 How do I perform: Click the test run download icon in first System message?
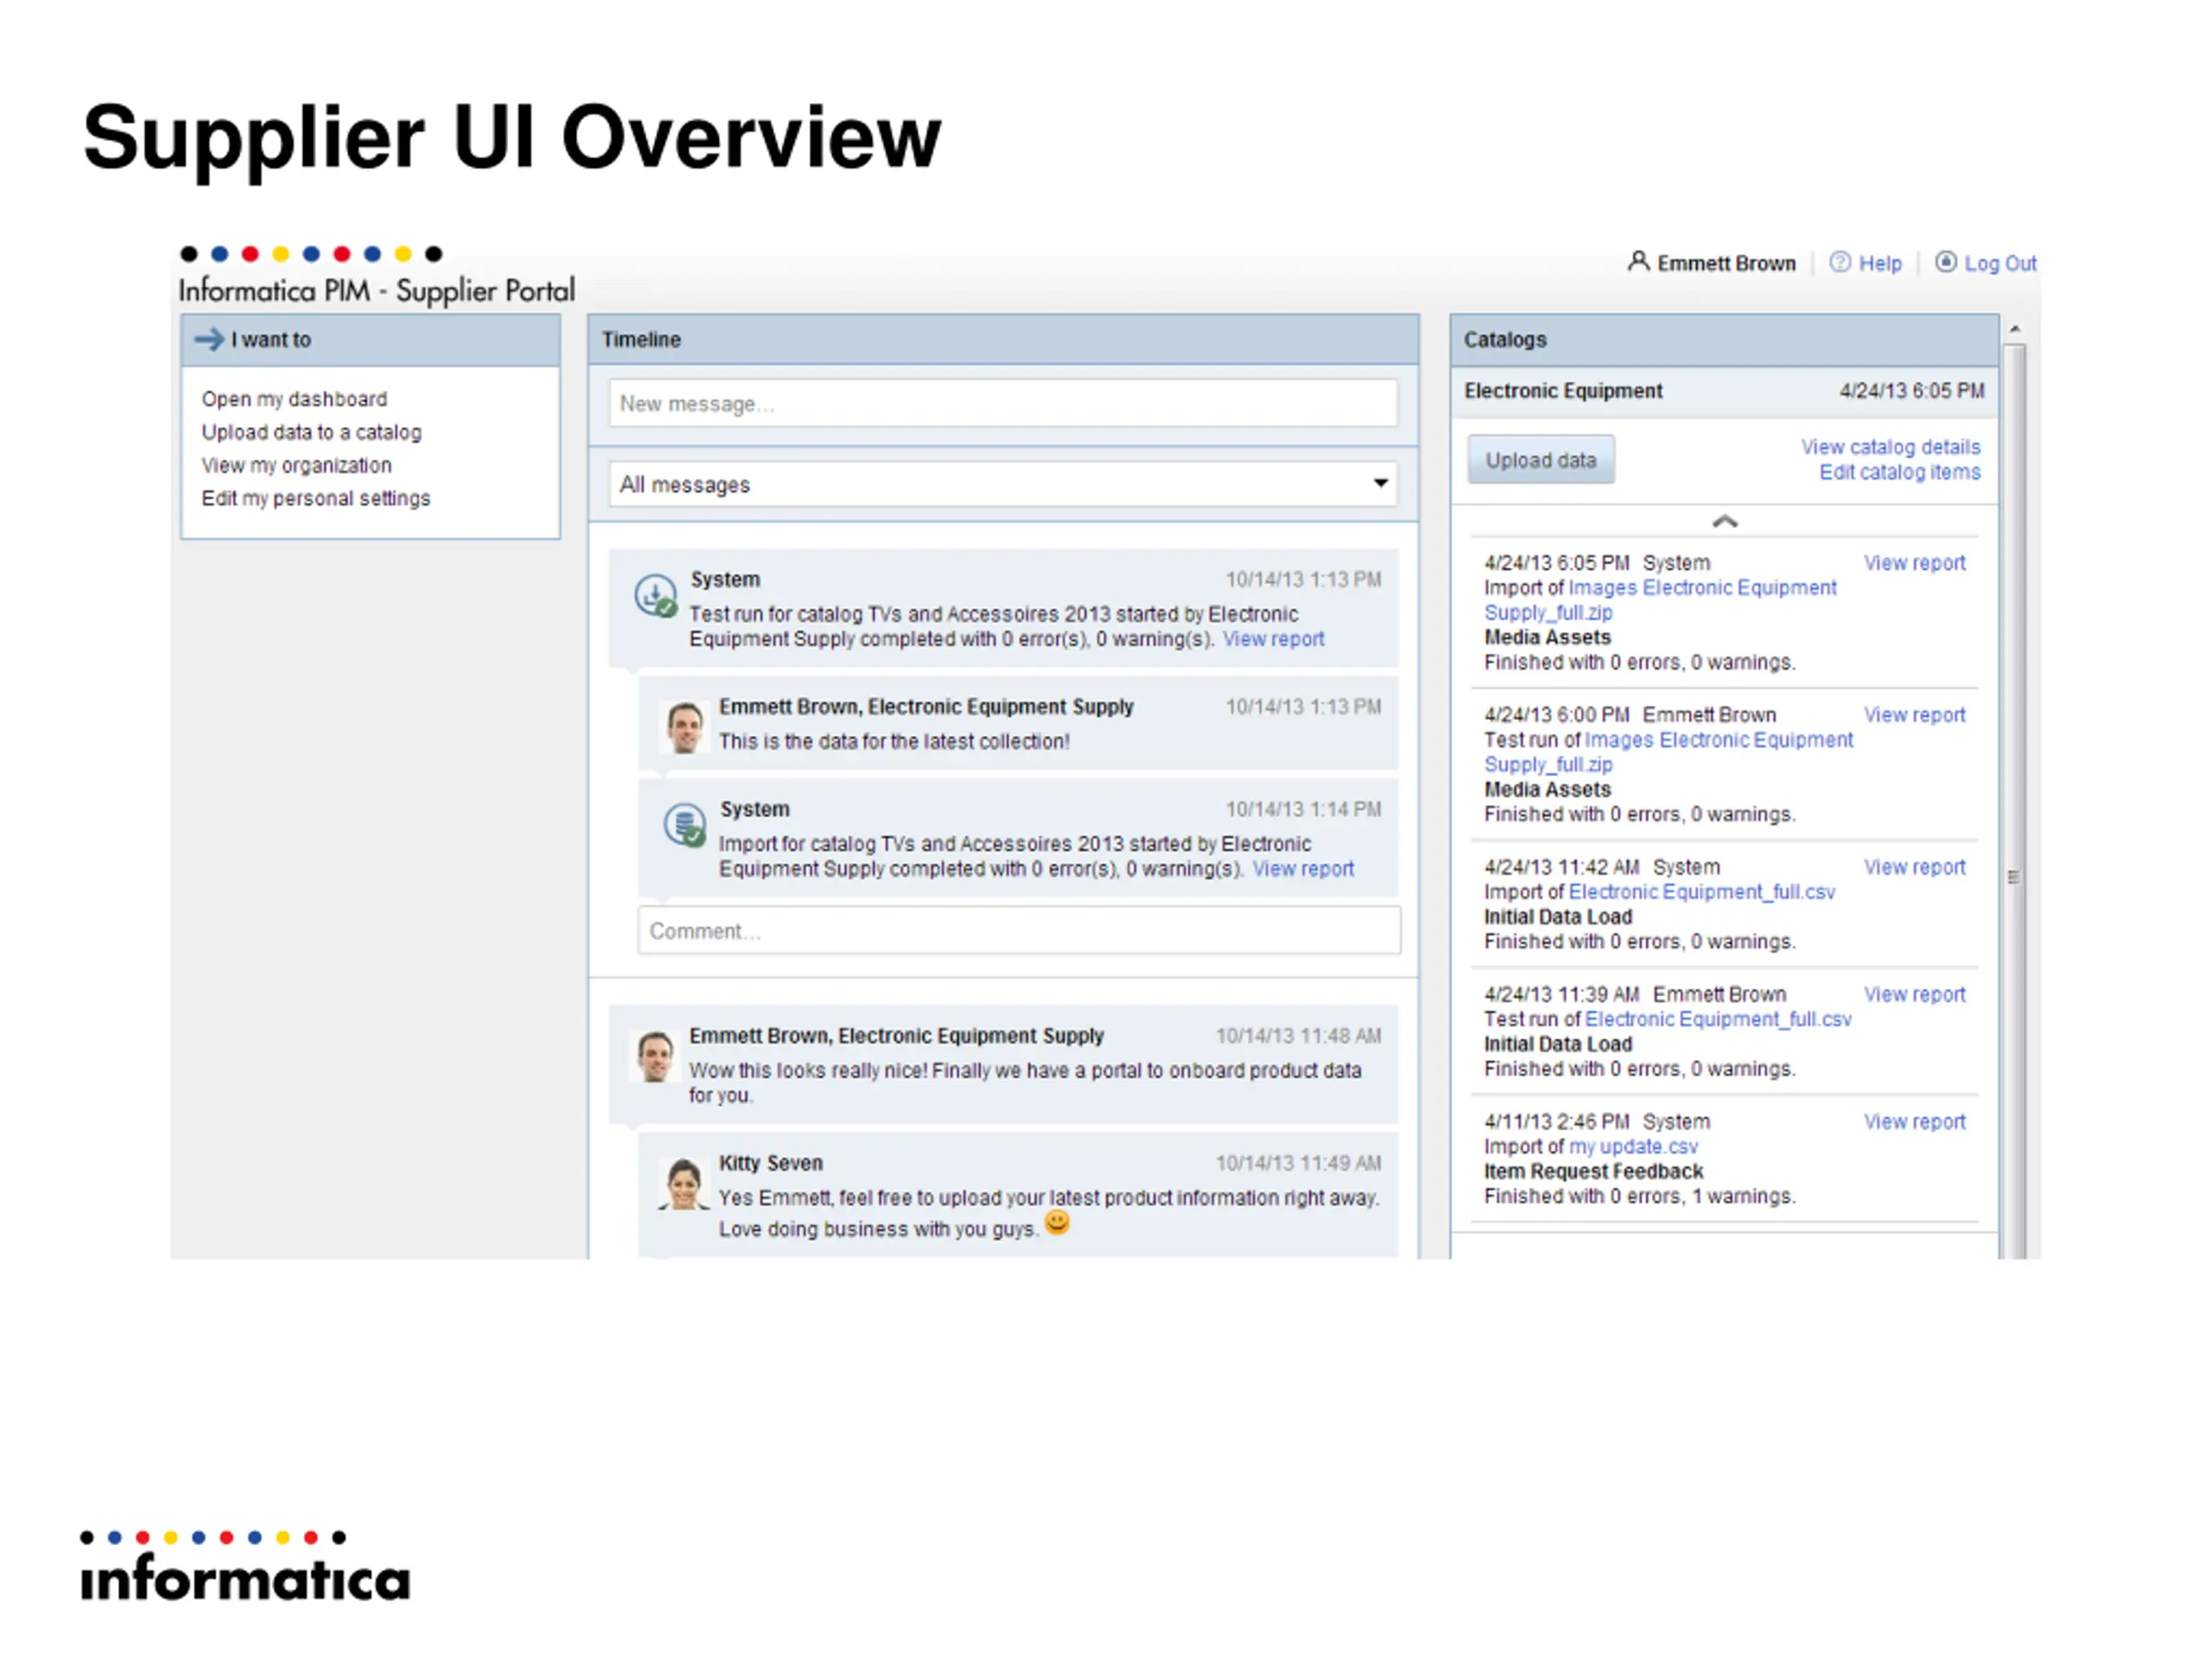pos(656,596)
